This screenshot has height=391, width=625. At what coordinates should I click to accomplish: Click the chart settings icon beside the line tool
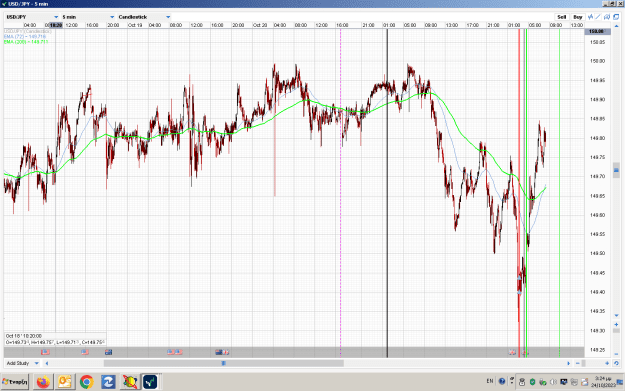607,17
